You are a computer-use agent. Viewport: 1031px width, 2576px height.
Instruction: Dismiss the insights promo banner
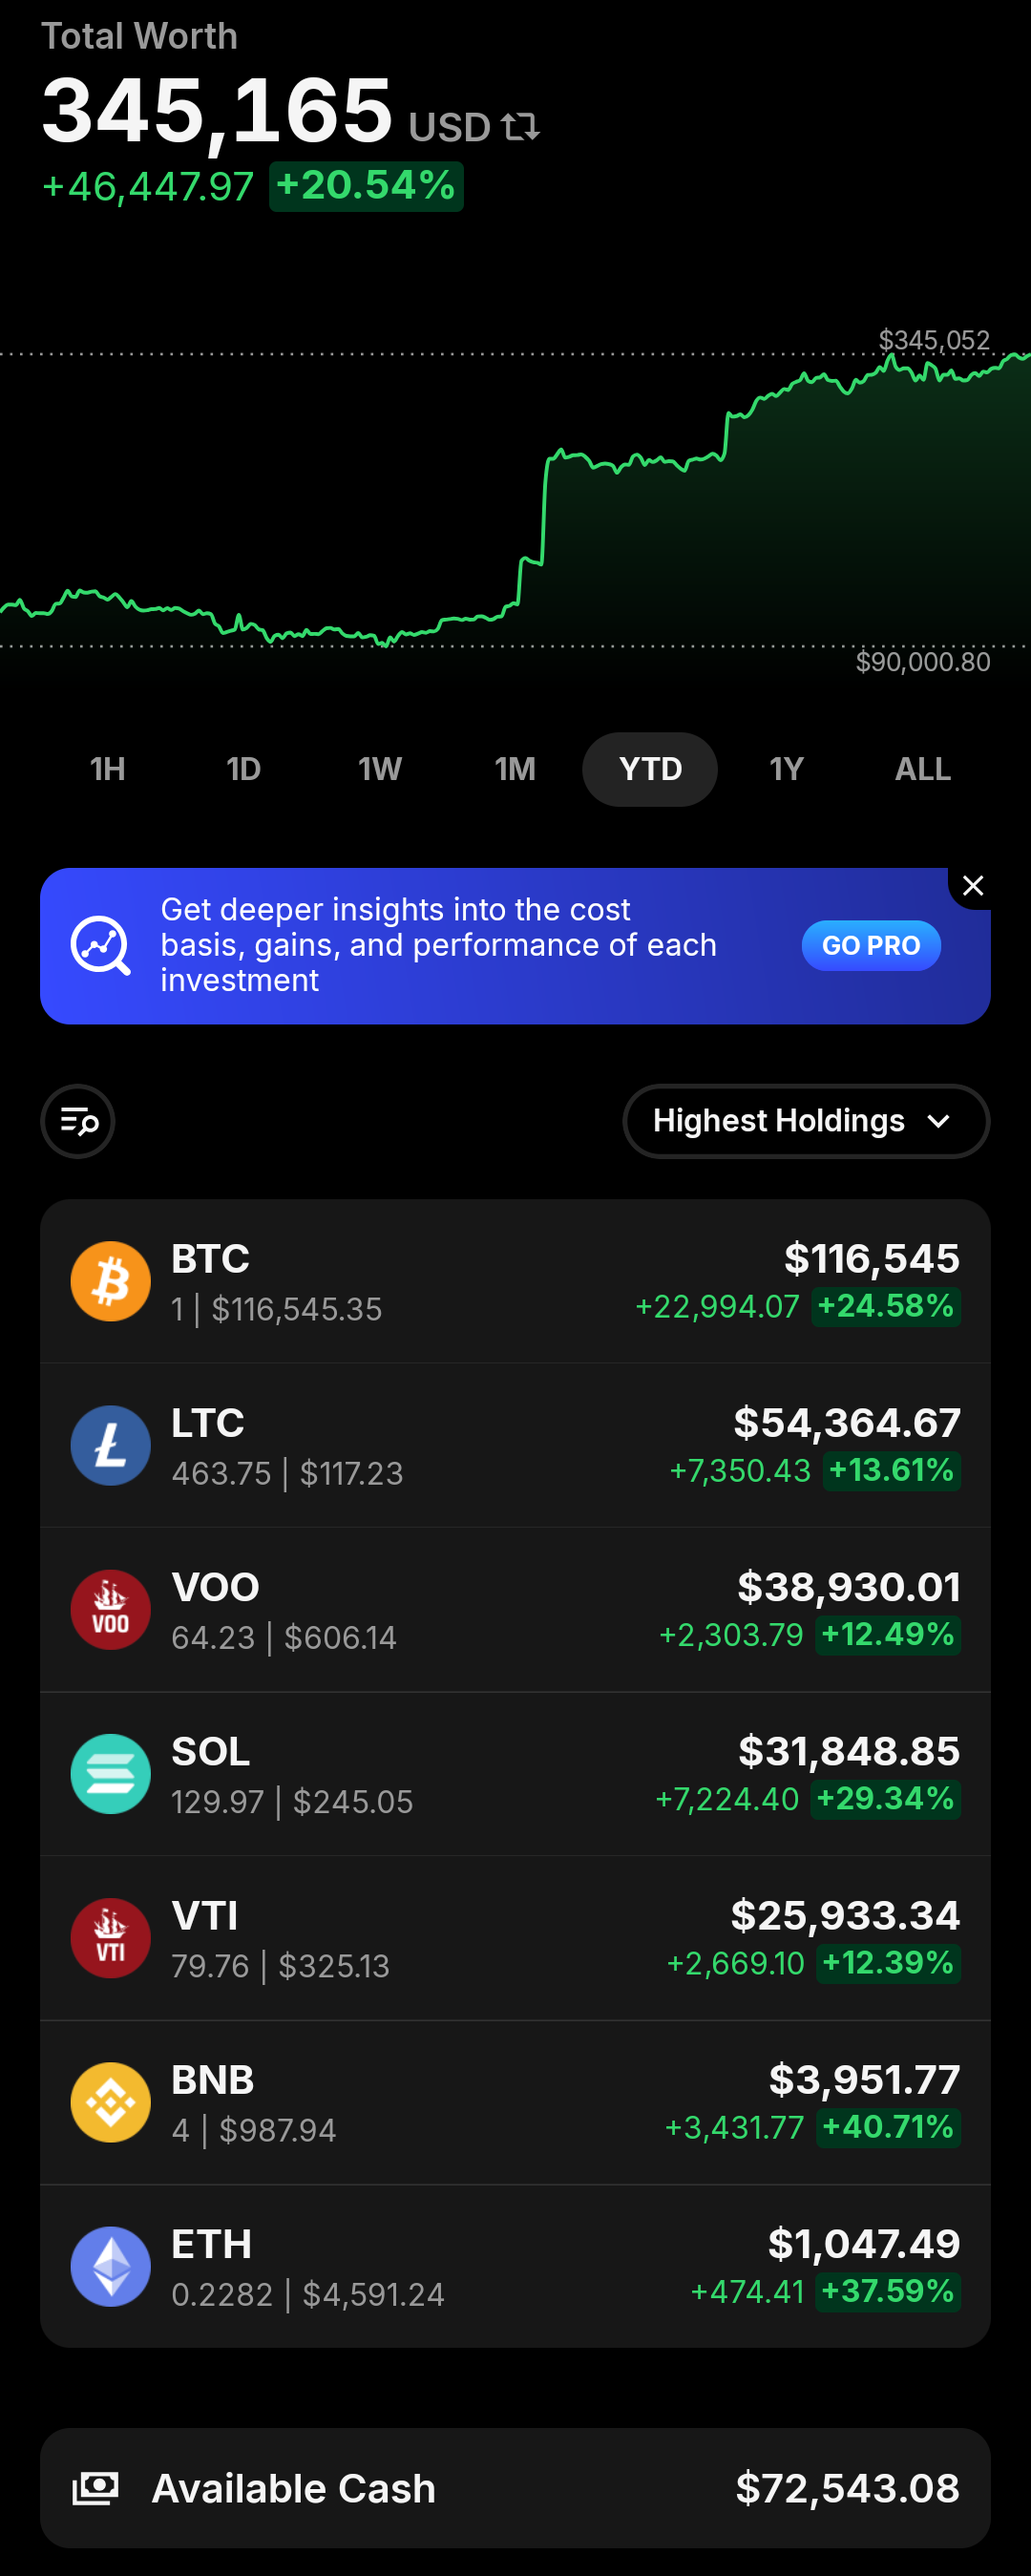coord(972,886)
